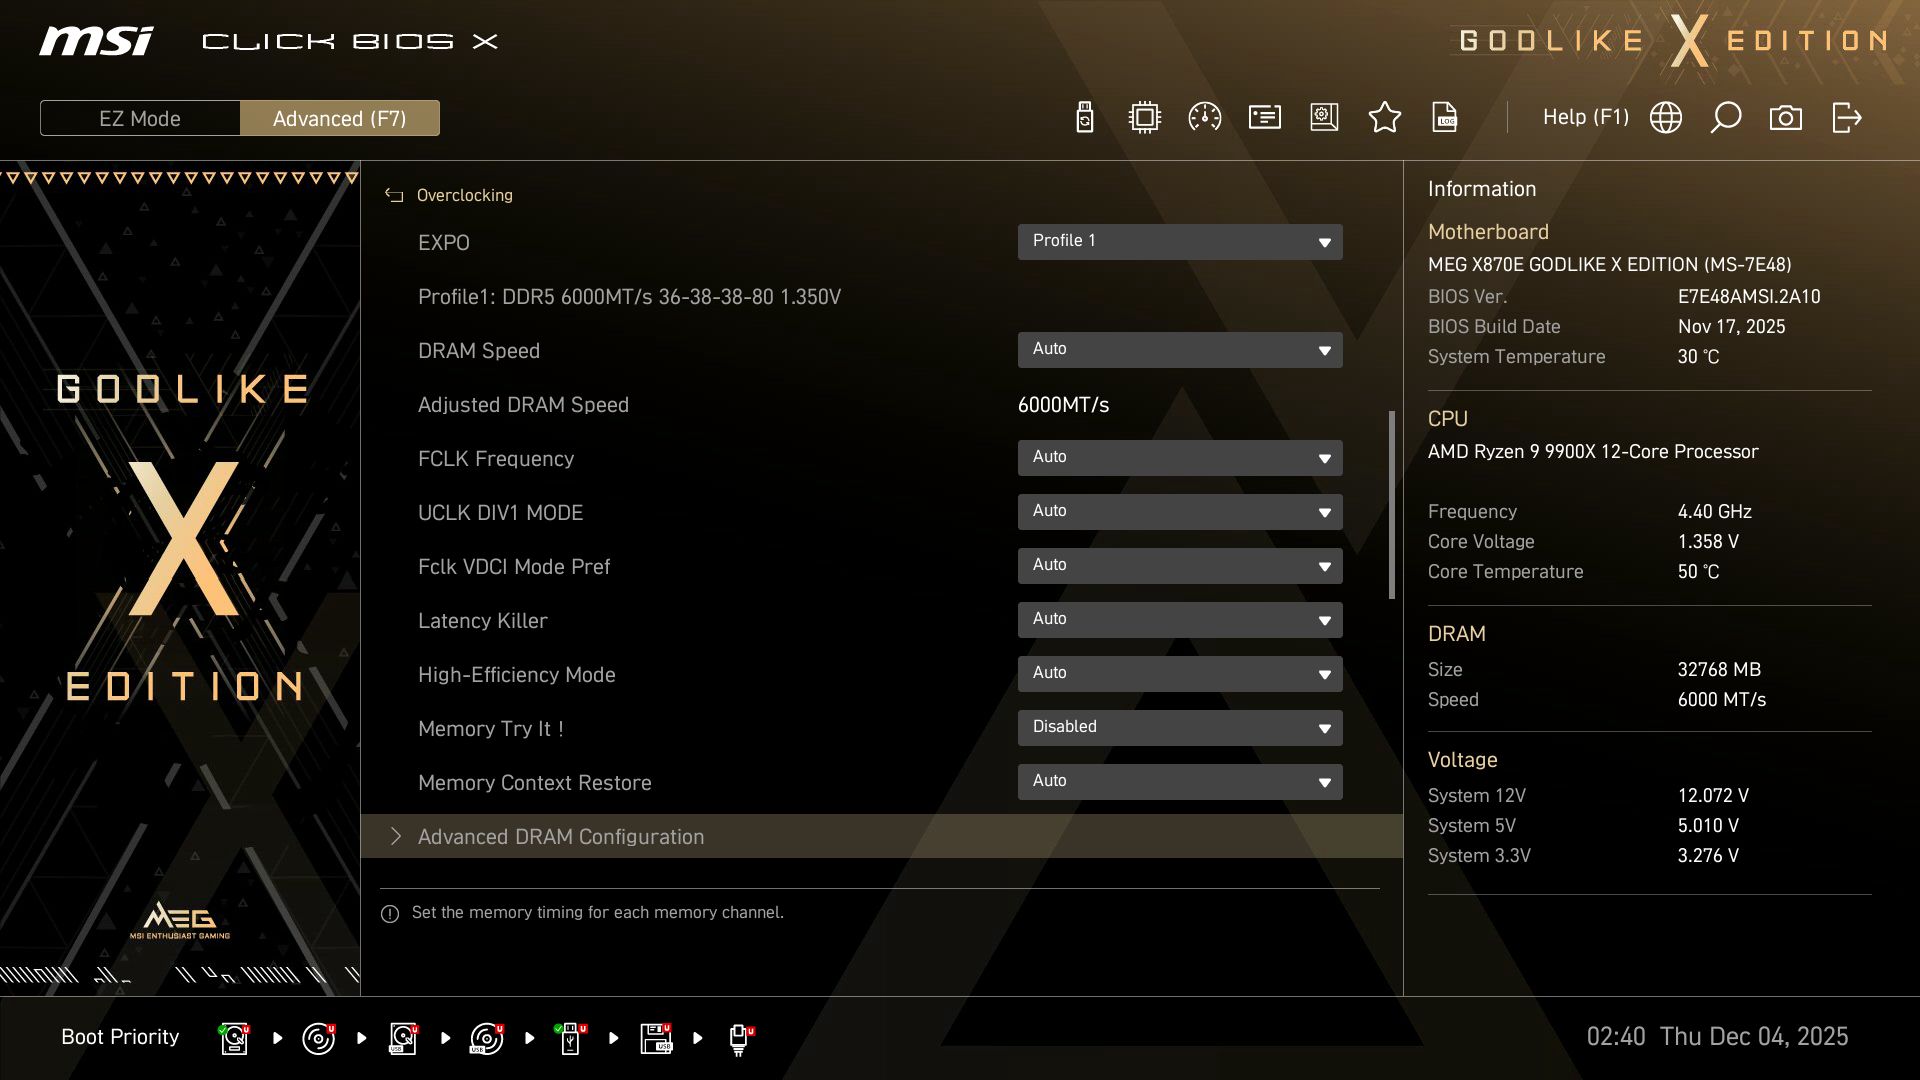Viewport: 1920px width, 1080px height.
Task: Change the DRAM Speed setting
Action: point(1180,349)
